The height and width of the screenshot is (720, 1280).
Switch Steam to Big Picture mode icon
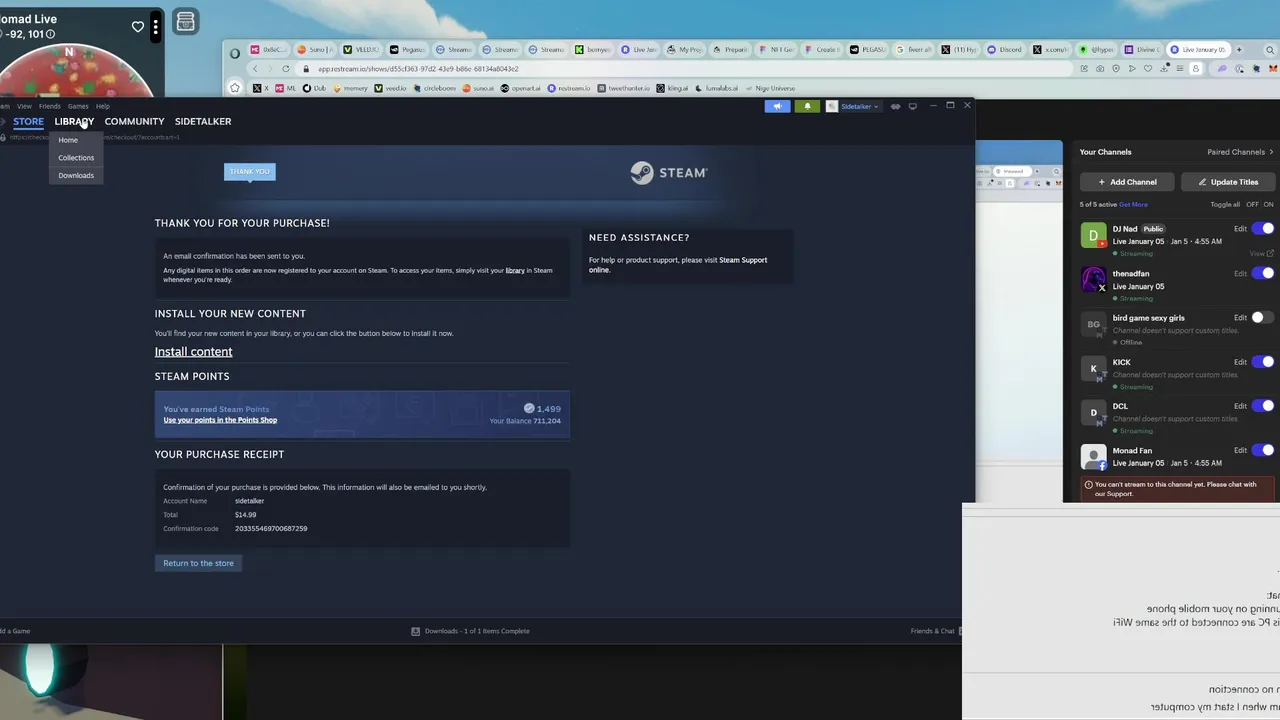coord(912,106)
